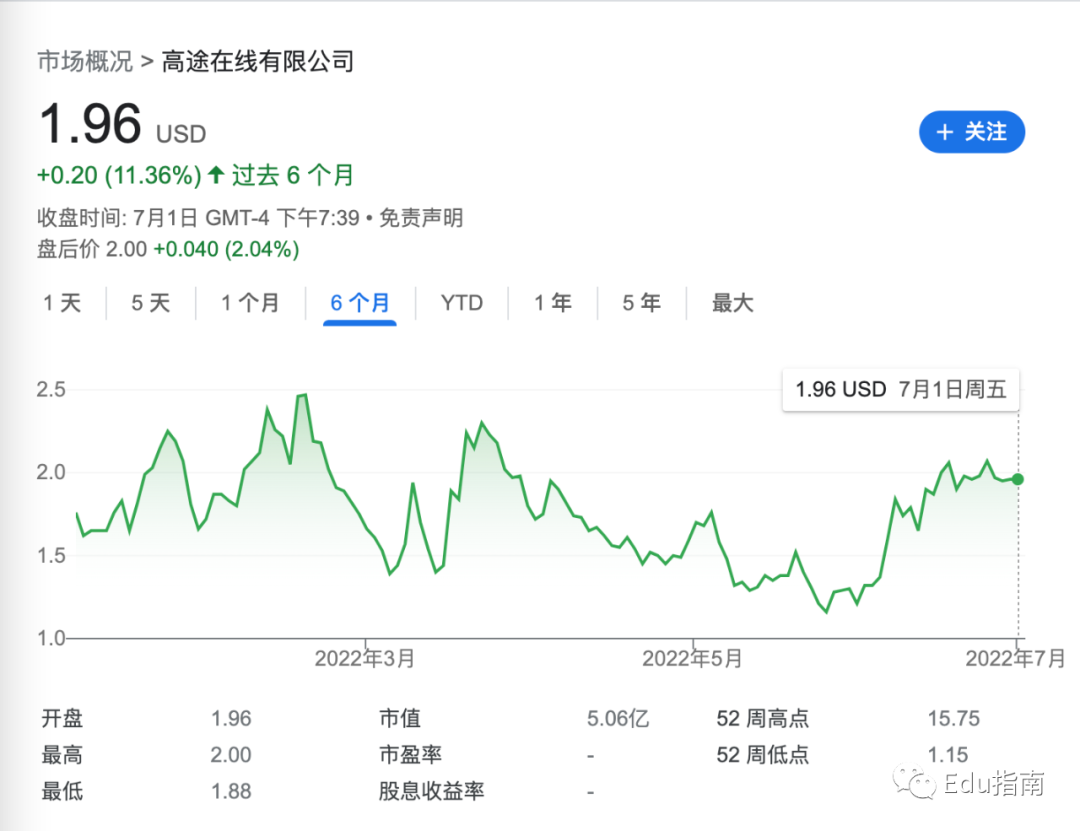Click the 关注 follow button
Viewport: 1080px width, 831px height.
971,132
